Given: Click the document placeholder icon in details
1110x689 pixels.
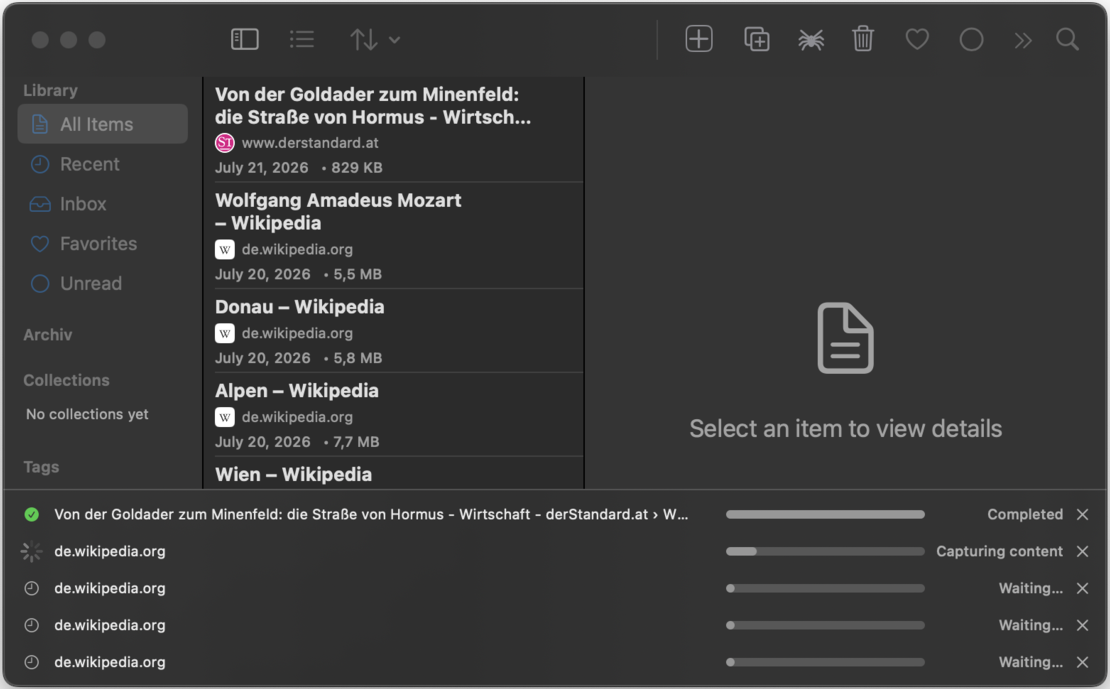Looking at the screenshot, I should [845, 338].
